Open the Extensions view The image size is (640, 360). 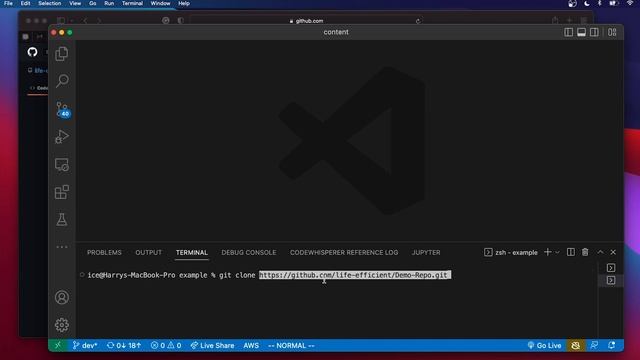62,192
